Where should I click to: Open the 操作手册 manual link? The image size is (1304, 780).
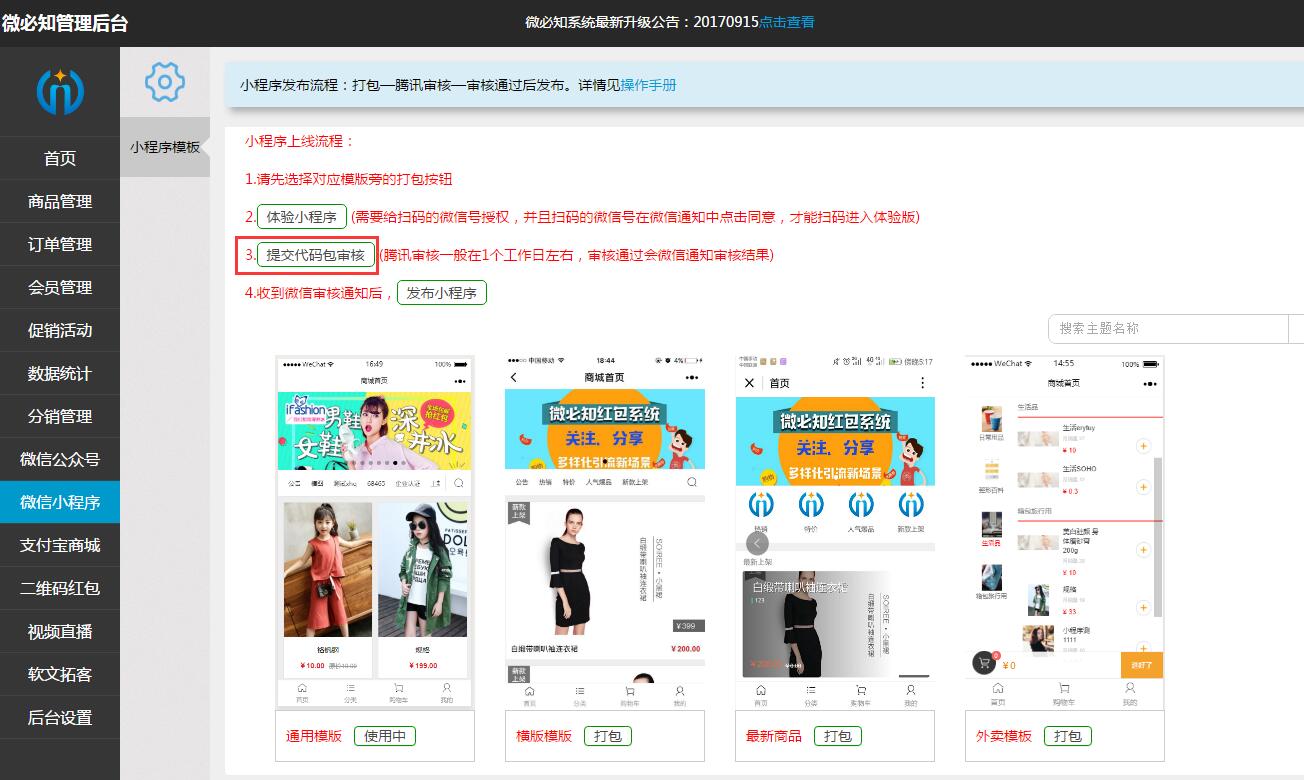[651, 85]
